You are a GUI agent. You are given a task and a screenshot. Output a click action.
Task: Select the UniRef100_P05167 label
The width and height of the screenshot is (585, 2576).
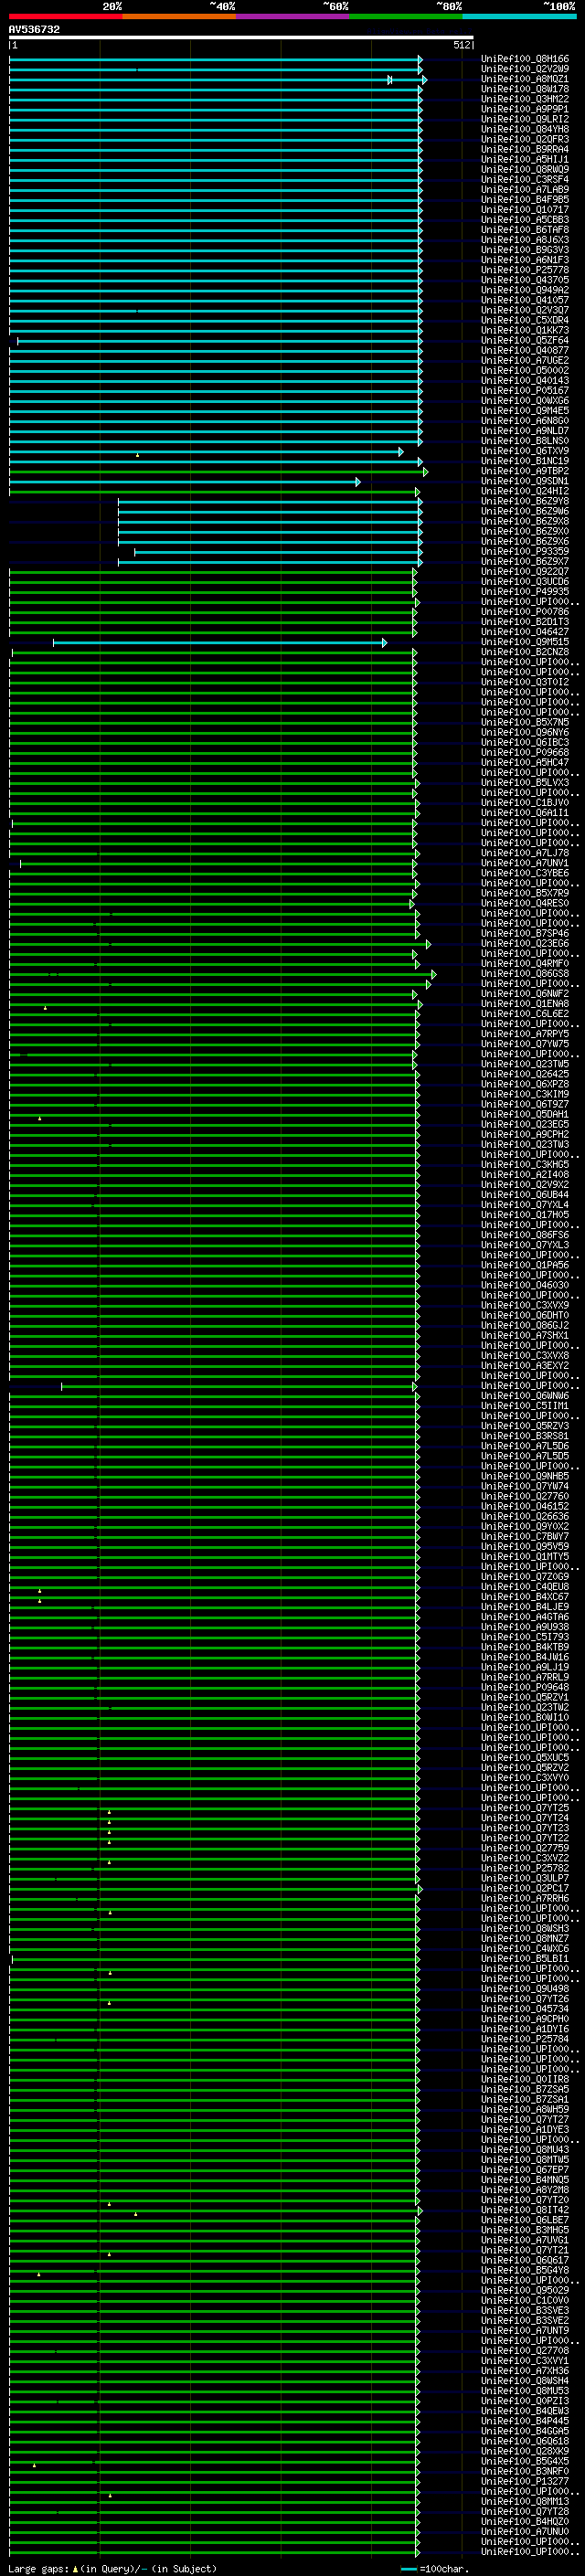point(525,390)
